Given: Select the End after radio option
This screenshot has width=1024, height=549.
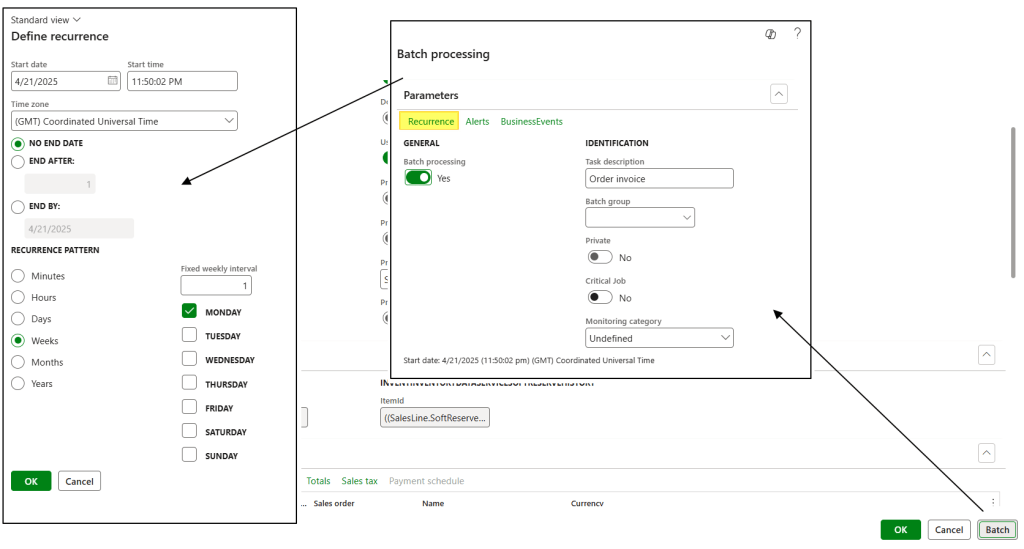Looking at the screenshot, I should point(17,161).
